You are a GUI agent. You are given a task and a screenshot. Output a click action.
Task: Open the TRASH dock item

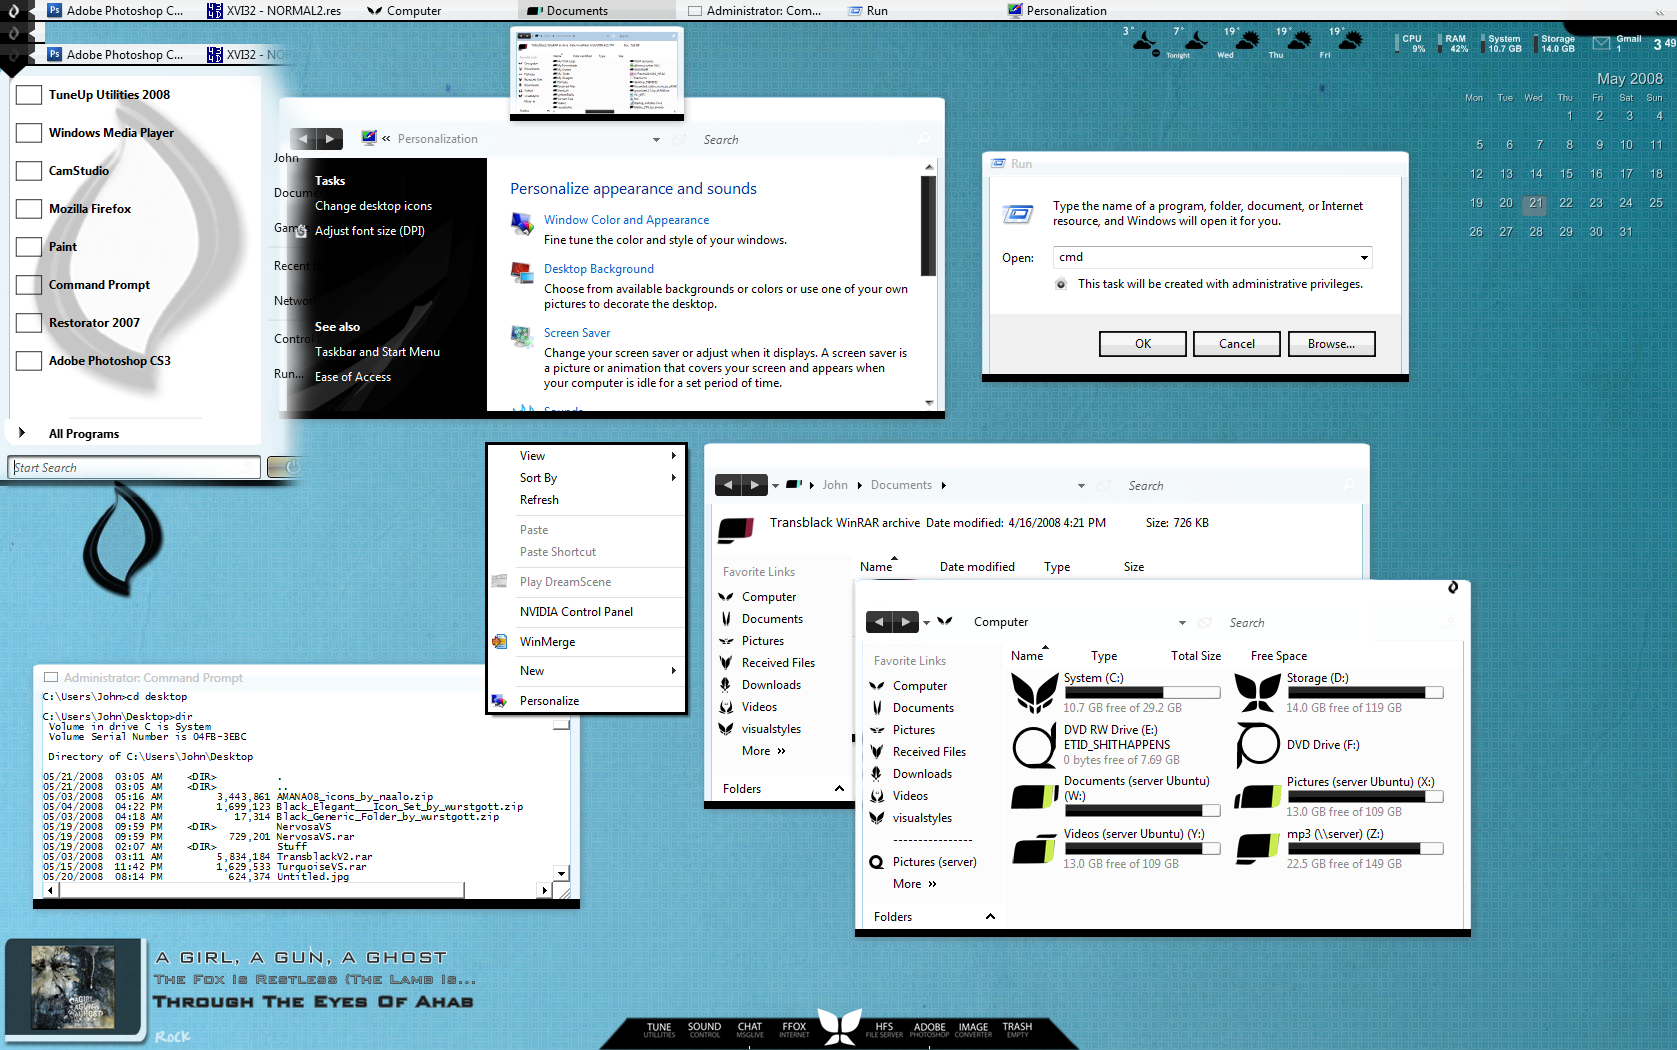click(x=1017, y=1030)
